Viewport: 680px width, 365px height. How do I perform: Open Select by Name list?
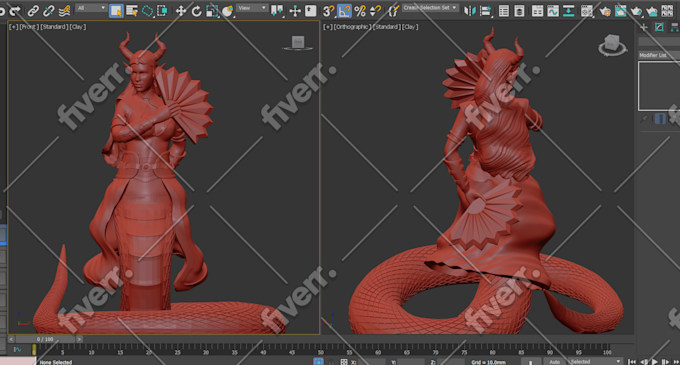(132, 11)
